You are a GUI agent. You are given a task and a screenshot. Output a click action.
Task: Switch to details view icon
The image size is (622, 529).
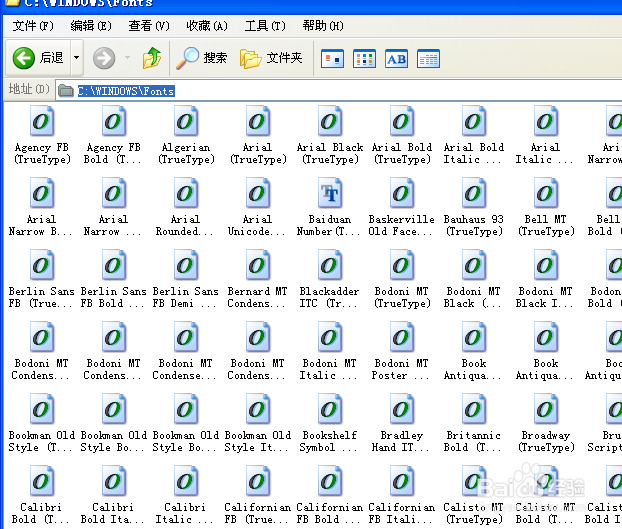click(428, 59)
